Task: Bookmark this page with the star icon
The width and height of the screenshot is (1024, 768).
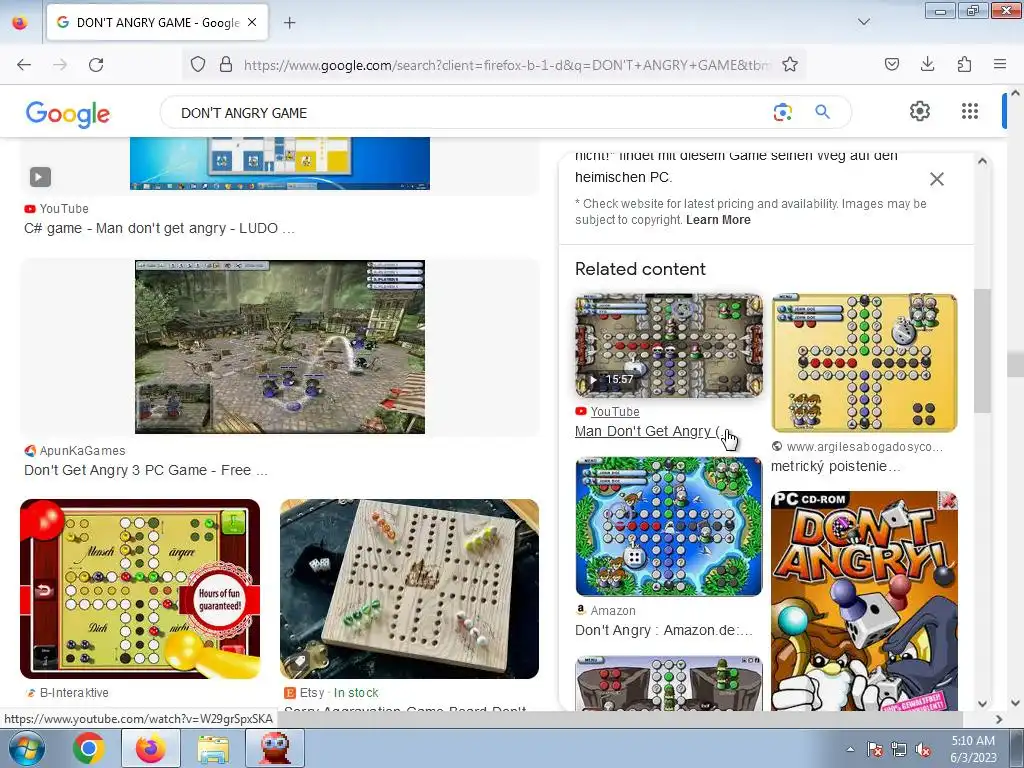Action: pos(790,64)
